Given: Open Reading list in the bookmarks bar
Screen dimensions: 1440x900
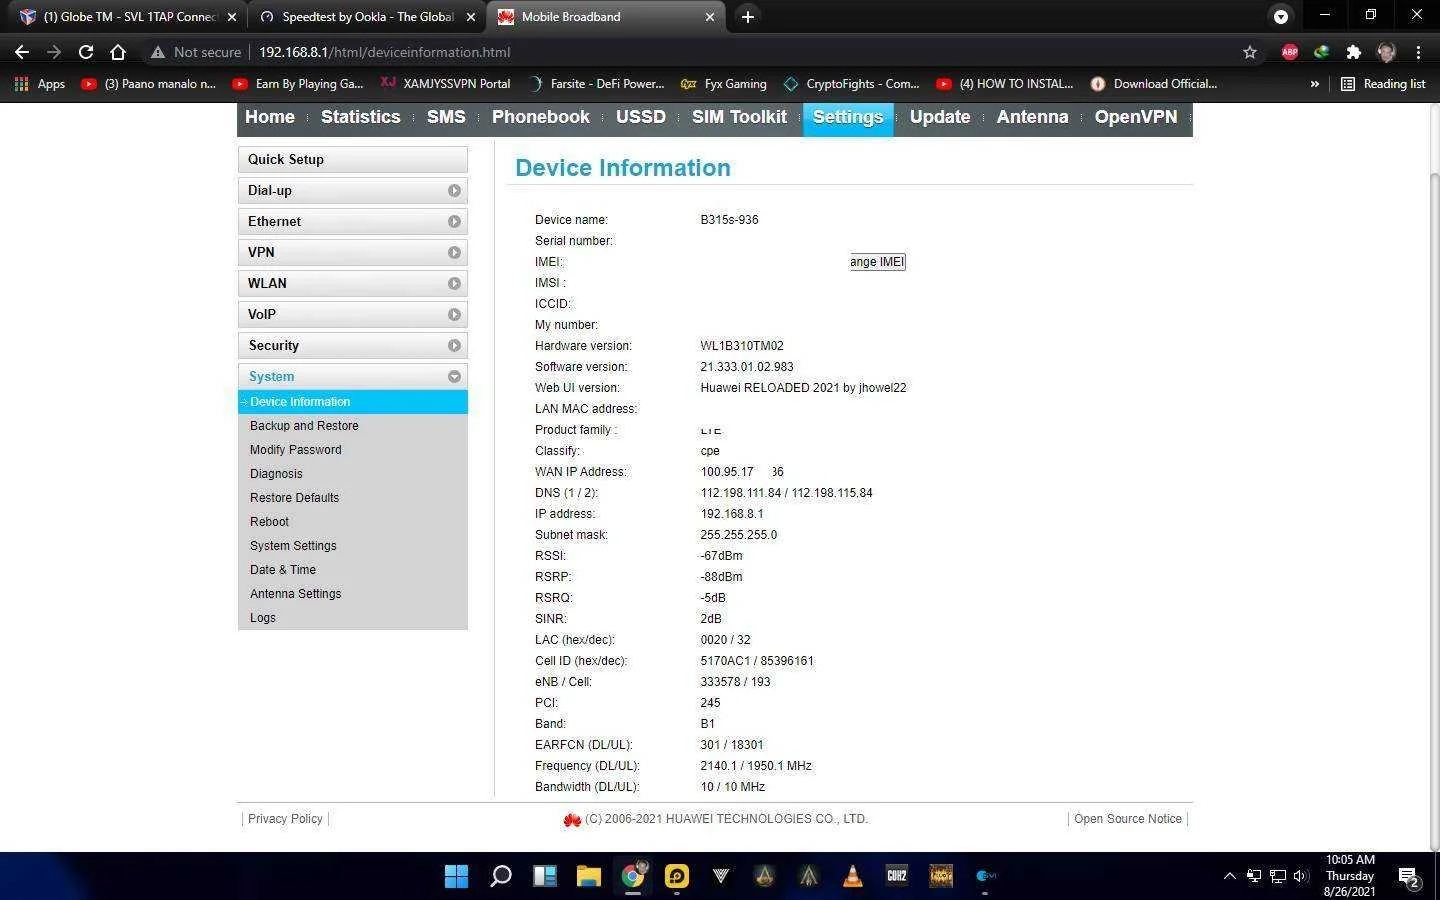Looking at the screenshot, I should point(1383,84).
